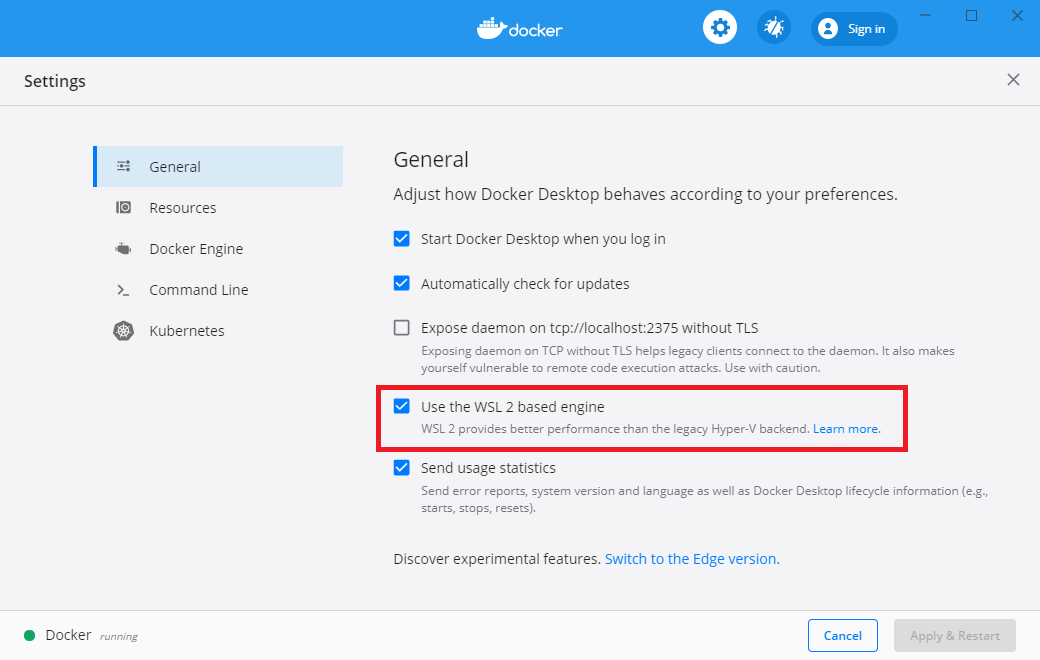Screen dimensions: 1040x660
Task: Minimize the Docker Desktop window
Action: (926, 15)
